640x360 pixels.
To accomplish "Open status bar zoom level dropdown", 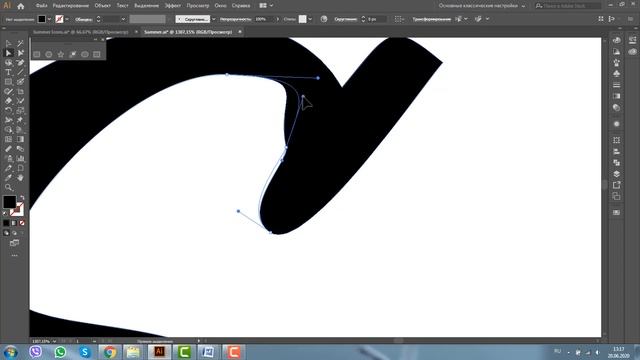I will coord(54,341).
